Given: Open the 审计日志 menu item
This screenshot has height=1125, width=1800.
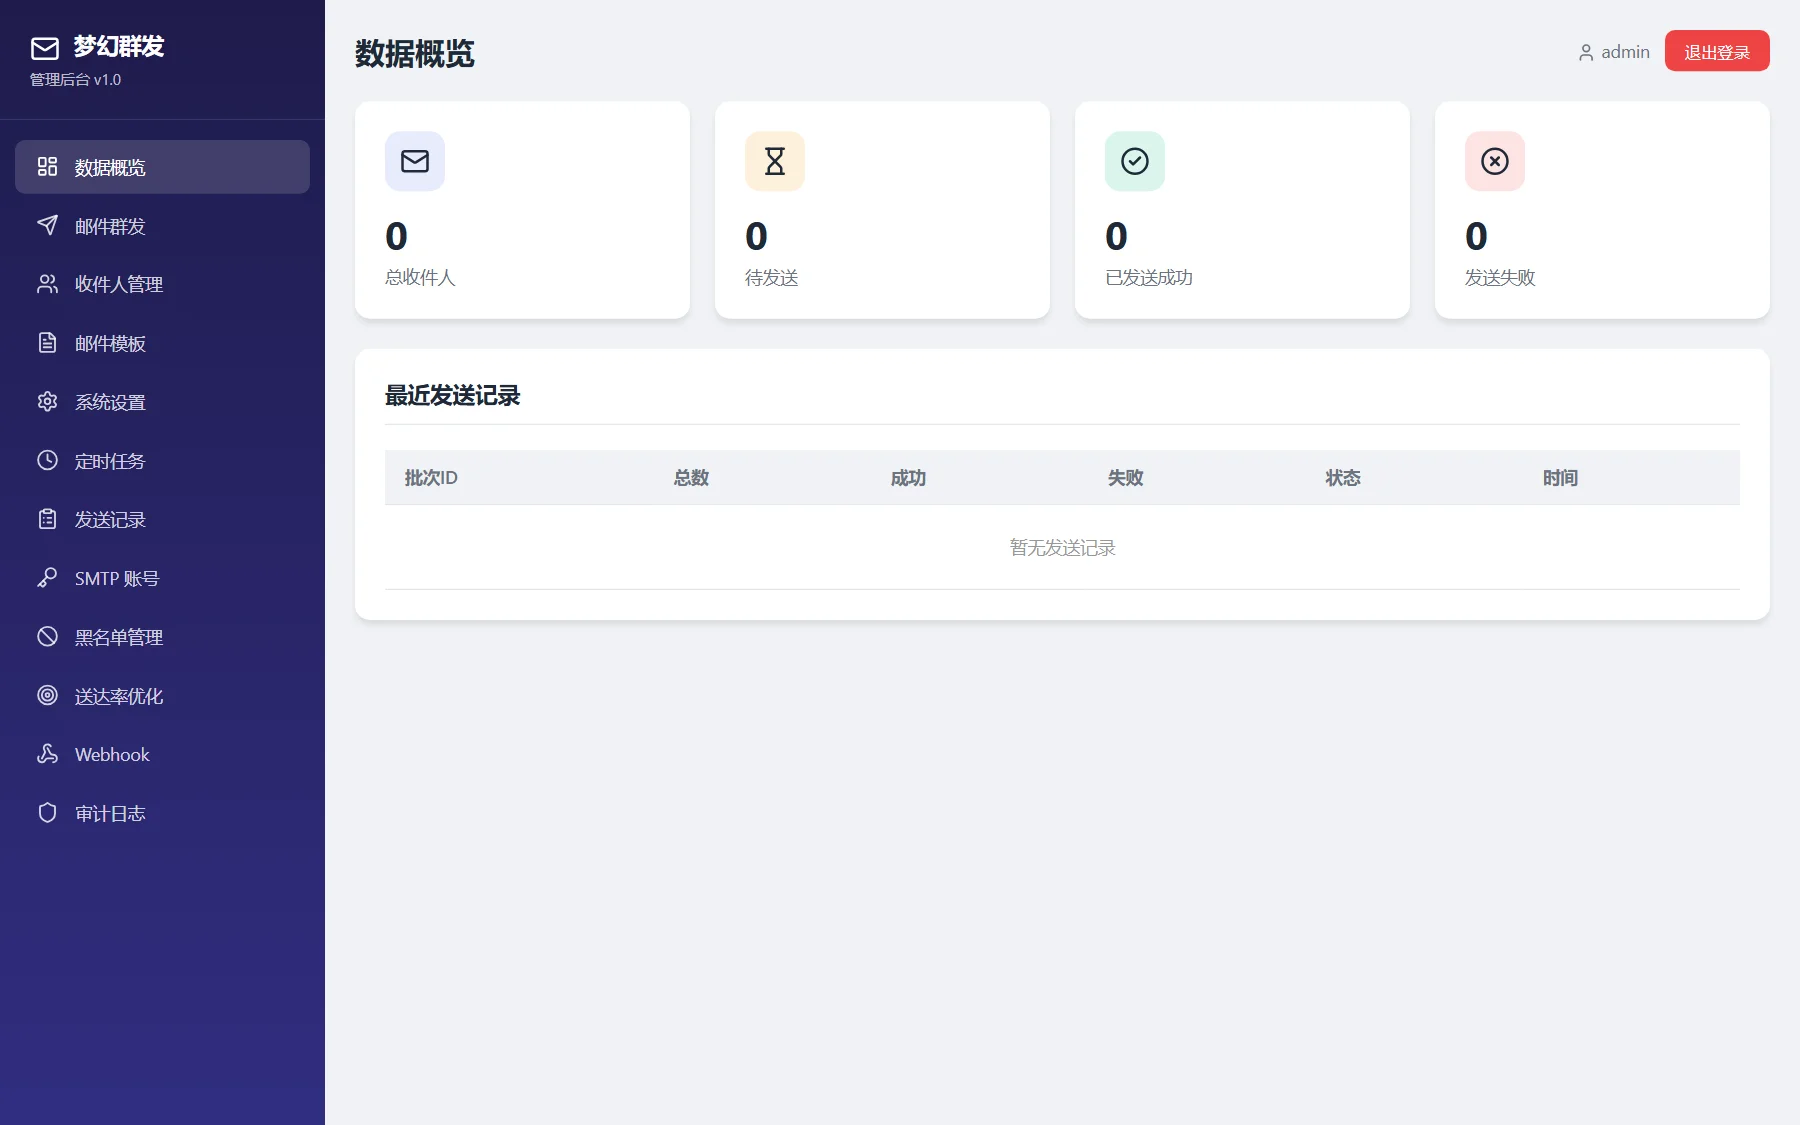Looking at the screenshot, I should (x=162, y=813).
